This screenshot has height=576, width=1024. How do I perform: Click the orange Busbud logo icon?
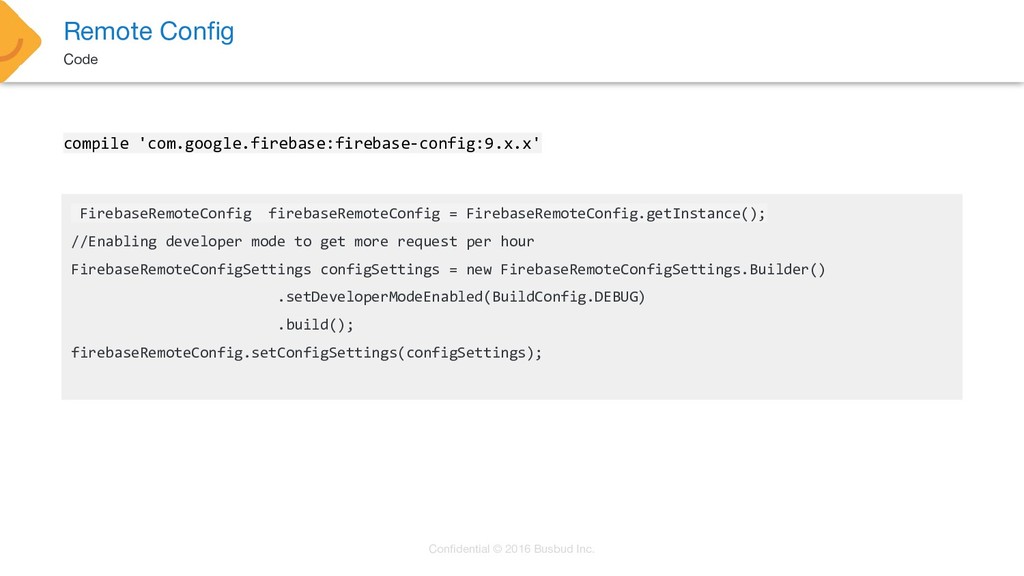[x=20, y=40]
